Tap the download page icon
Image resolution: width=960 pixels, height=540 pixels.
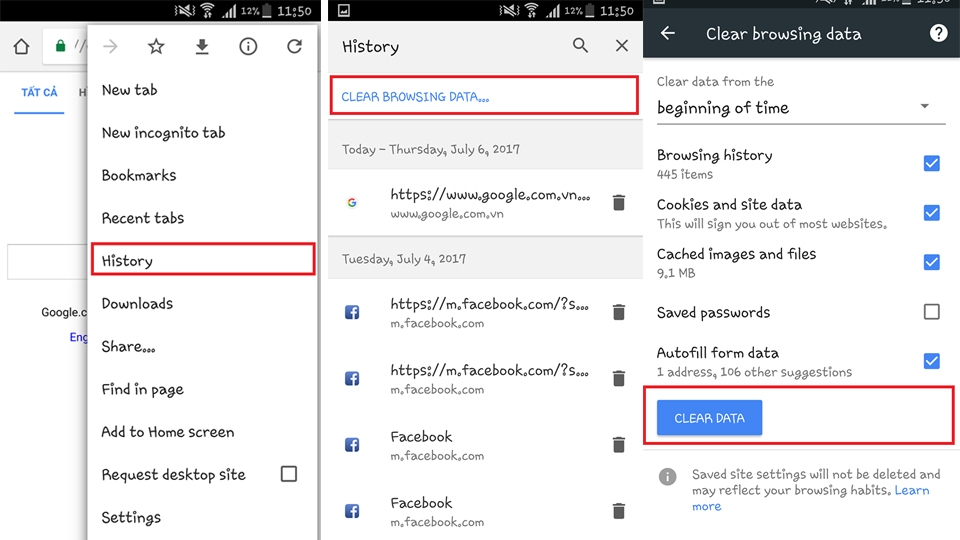[x=202, y=47]
